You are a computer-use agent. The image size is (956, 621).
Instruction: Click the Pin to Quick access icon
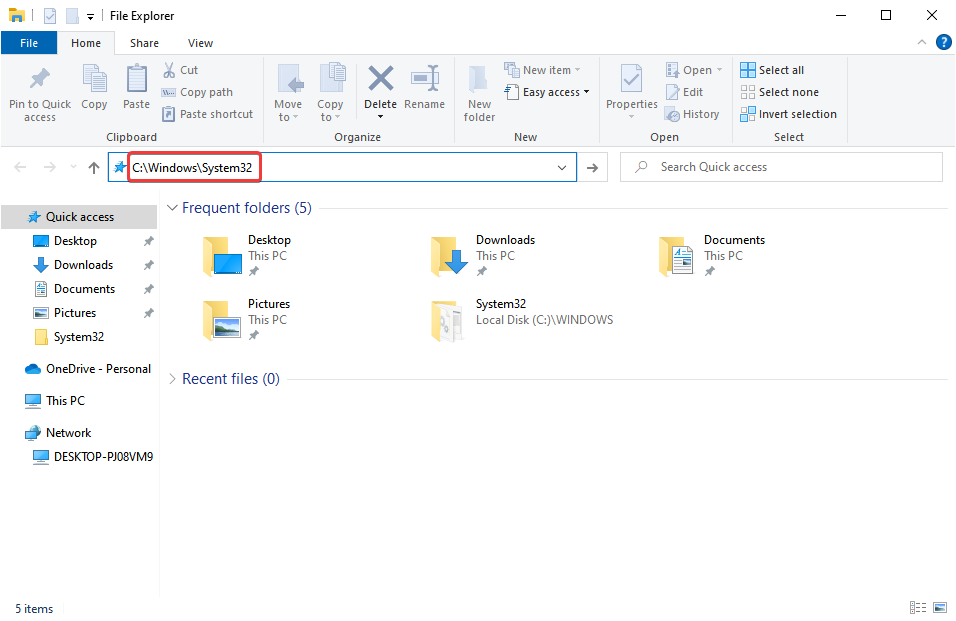coord(40,79)
